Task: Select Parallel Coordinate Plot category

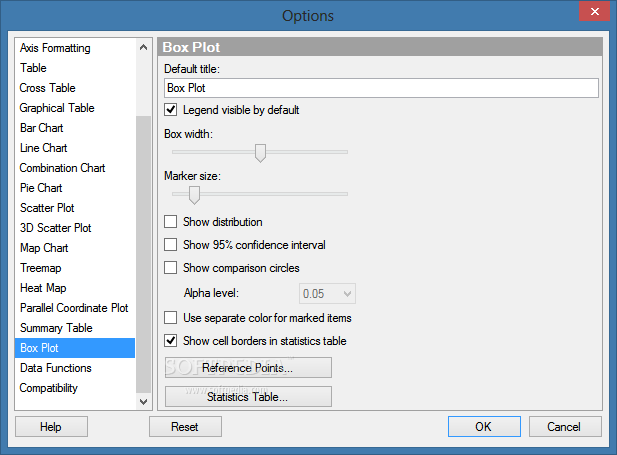Action: 75,308
